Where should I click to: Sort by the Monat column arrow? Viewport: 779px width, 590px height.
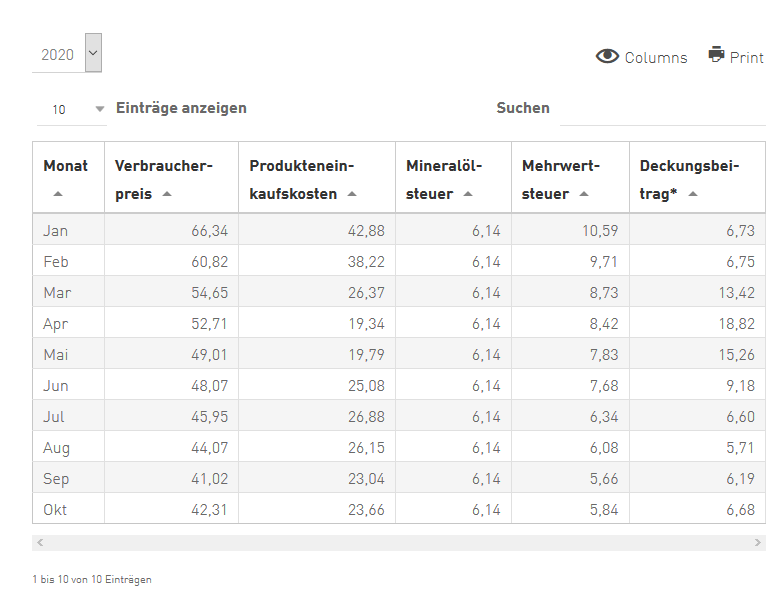(x=58, y=194)
